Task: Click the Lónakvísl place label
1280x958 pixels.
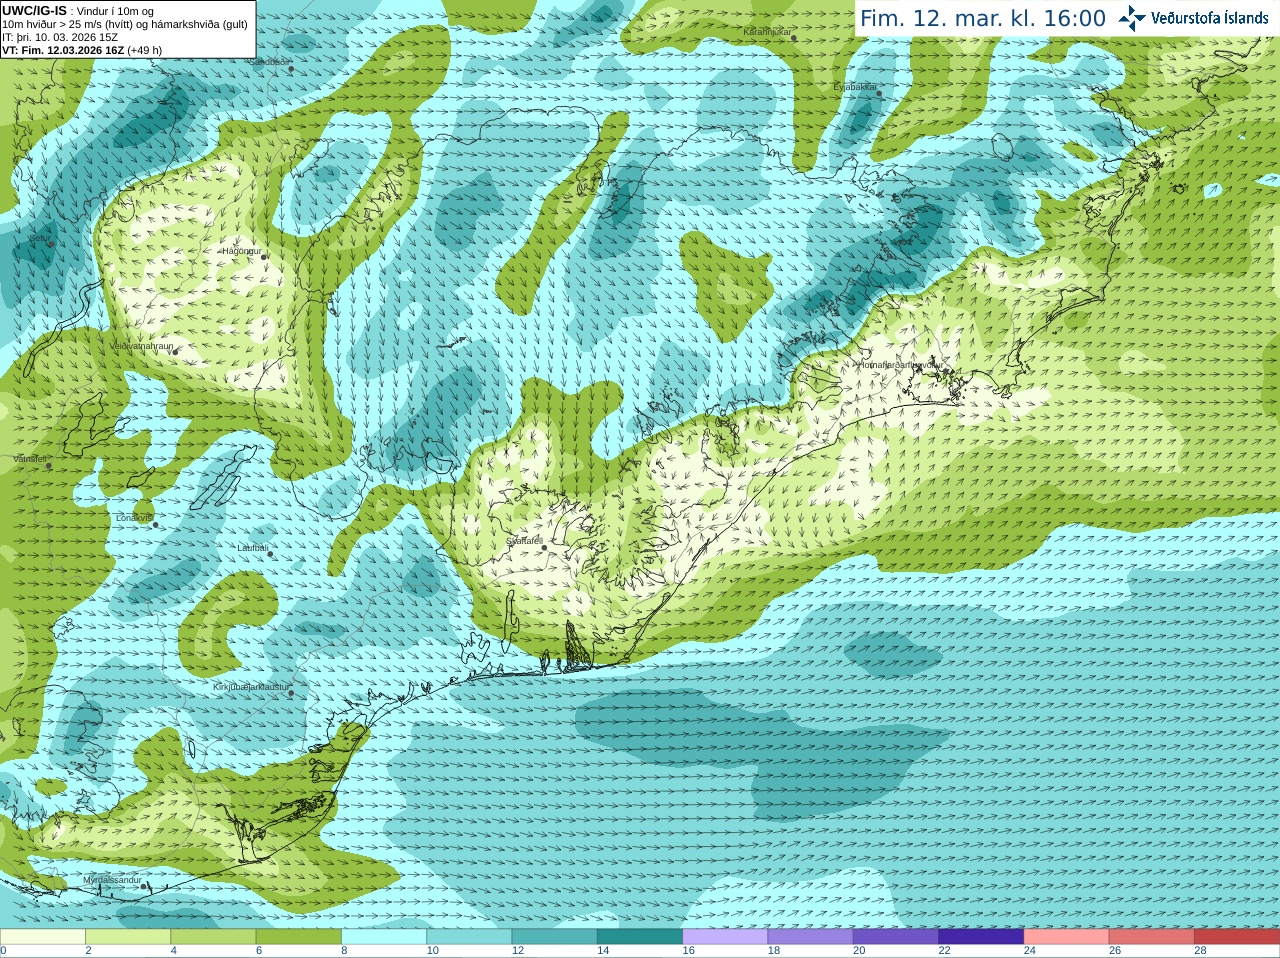Action: point(133,518)
